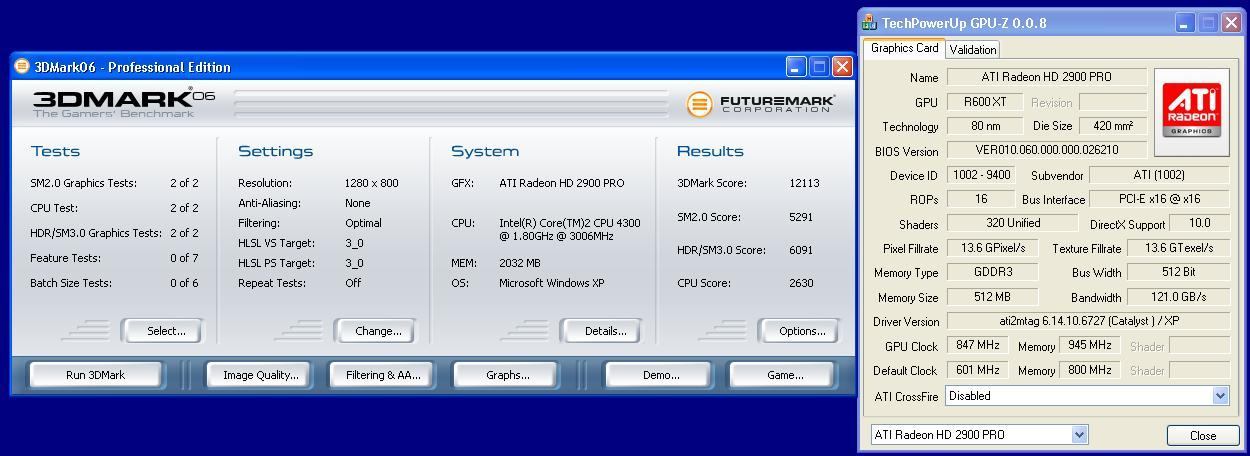Click the Die Size value 420 mm²

(x=1113, y=126)
